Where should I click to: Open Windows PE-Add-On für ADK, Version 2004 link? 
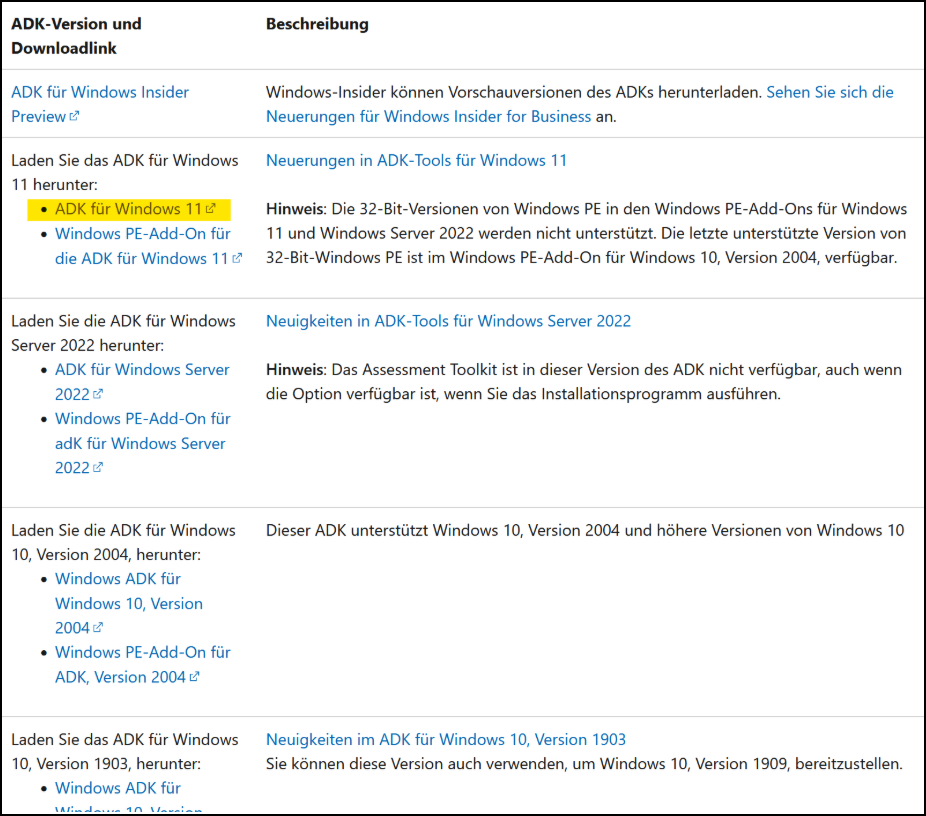[x=142, y=664]
